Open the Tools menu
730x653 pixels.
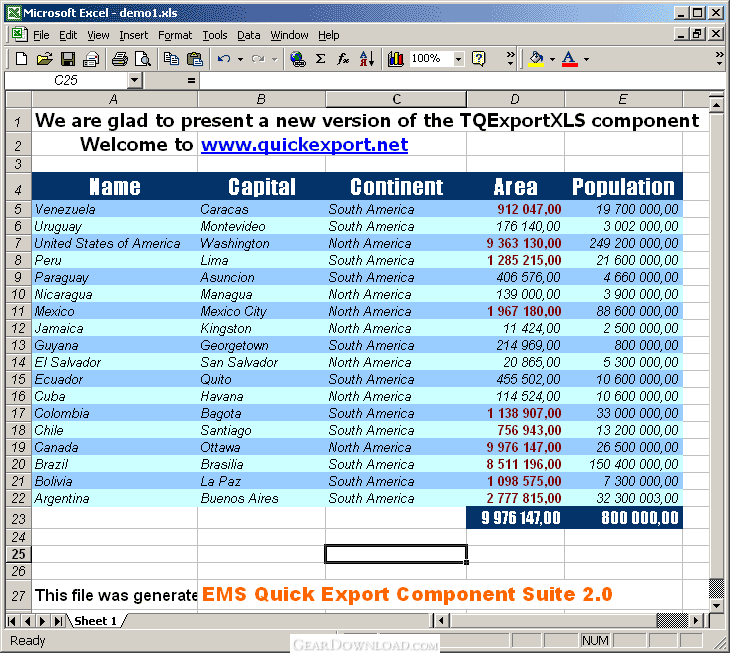(215, 35)
